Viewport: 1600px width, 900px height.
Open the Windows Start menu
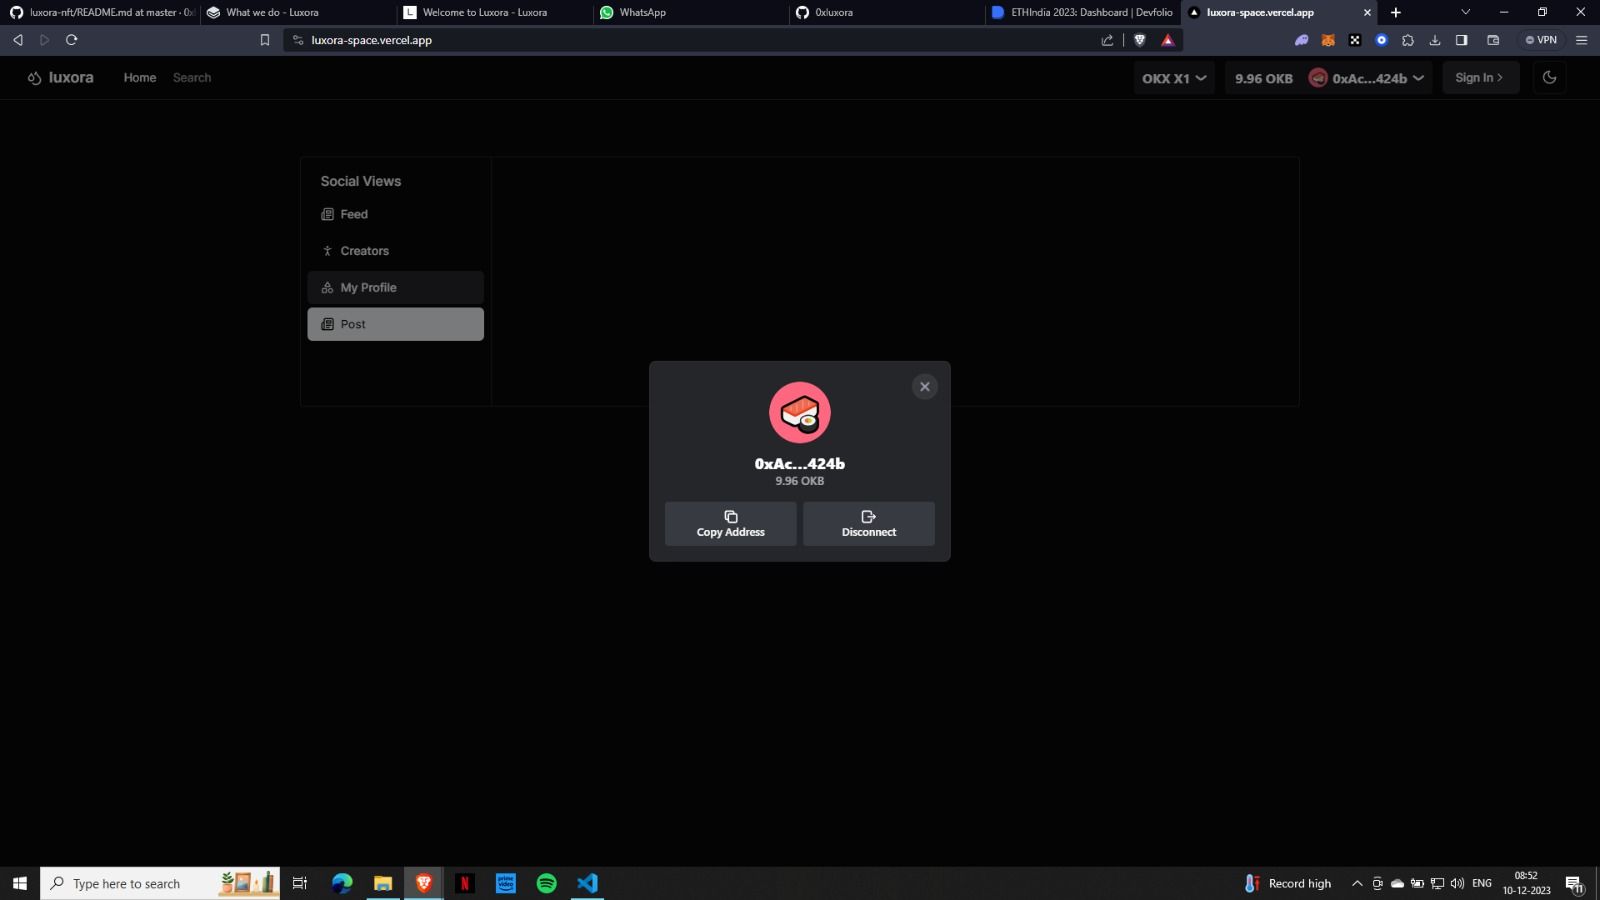pos(19,883)
